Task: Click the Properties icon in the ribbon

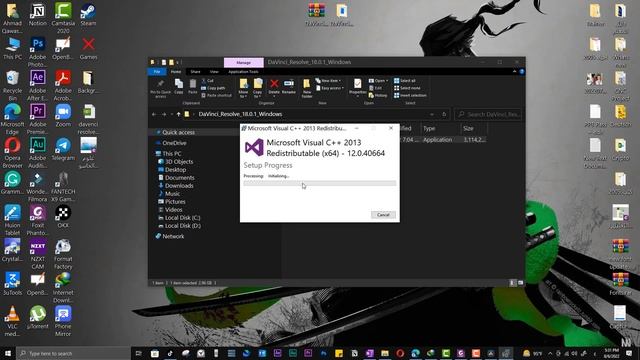Action: click(x=358, y=87)
